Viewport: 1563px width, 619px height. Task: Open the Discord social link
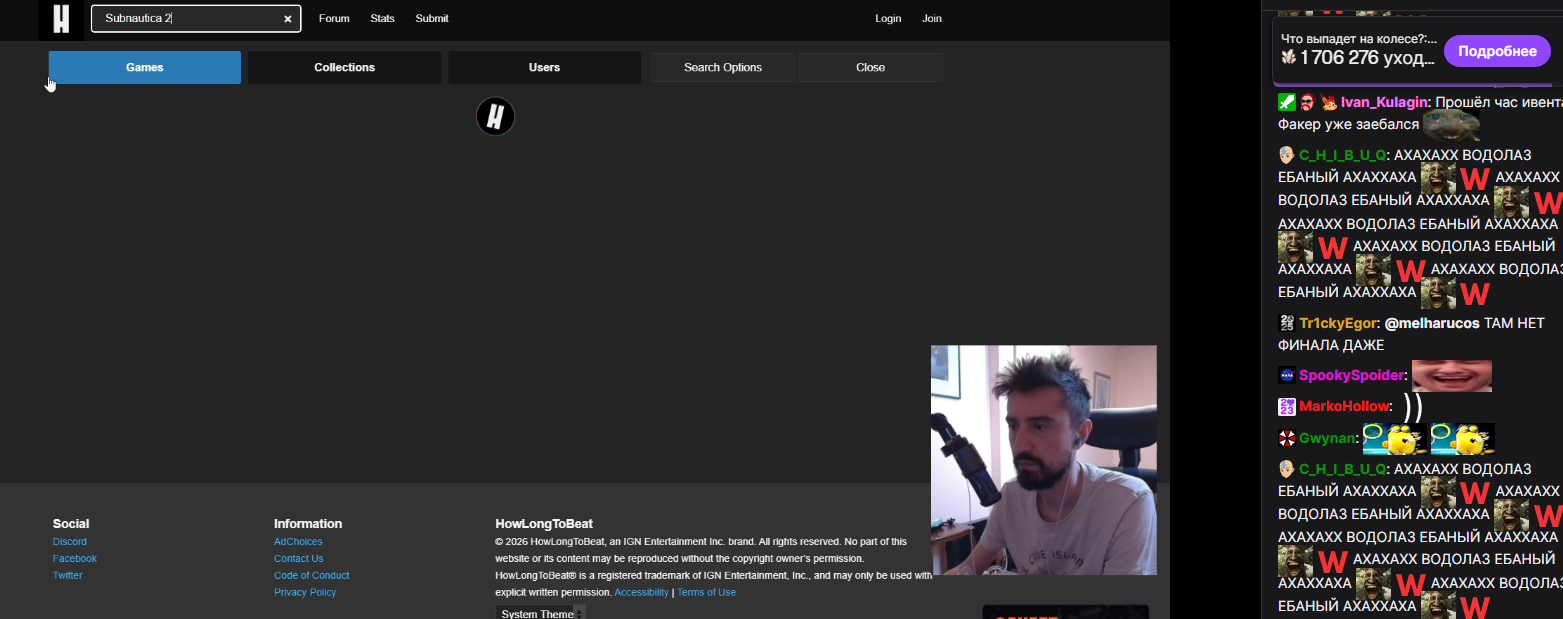click(x=70, y=541)
